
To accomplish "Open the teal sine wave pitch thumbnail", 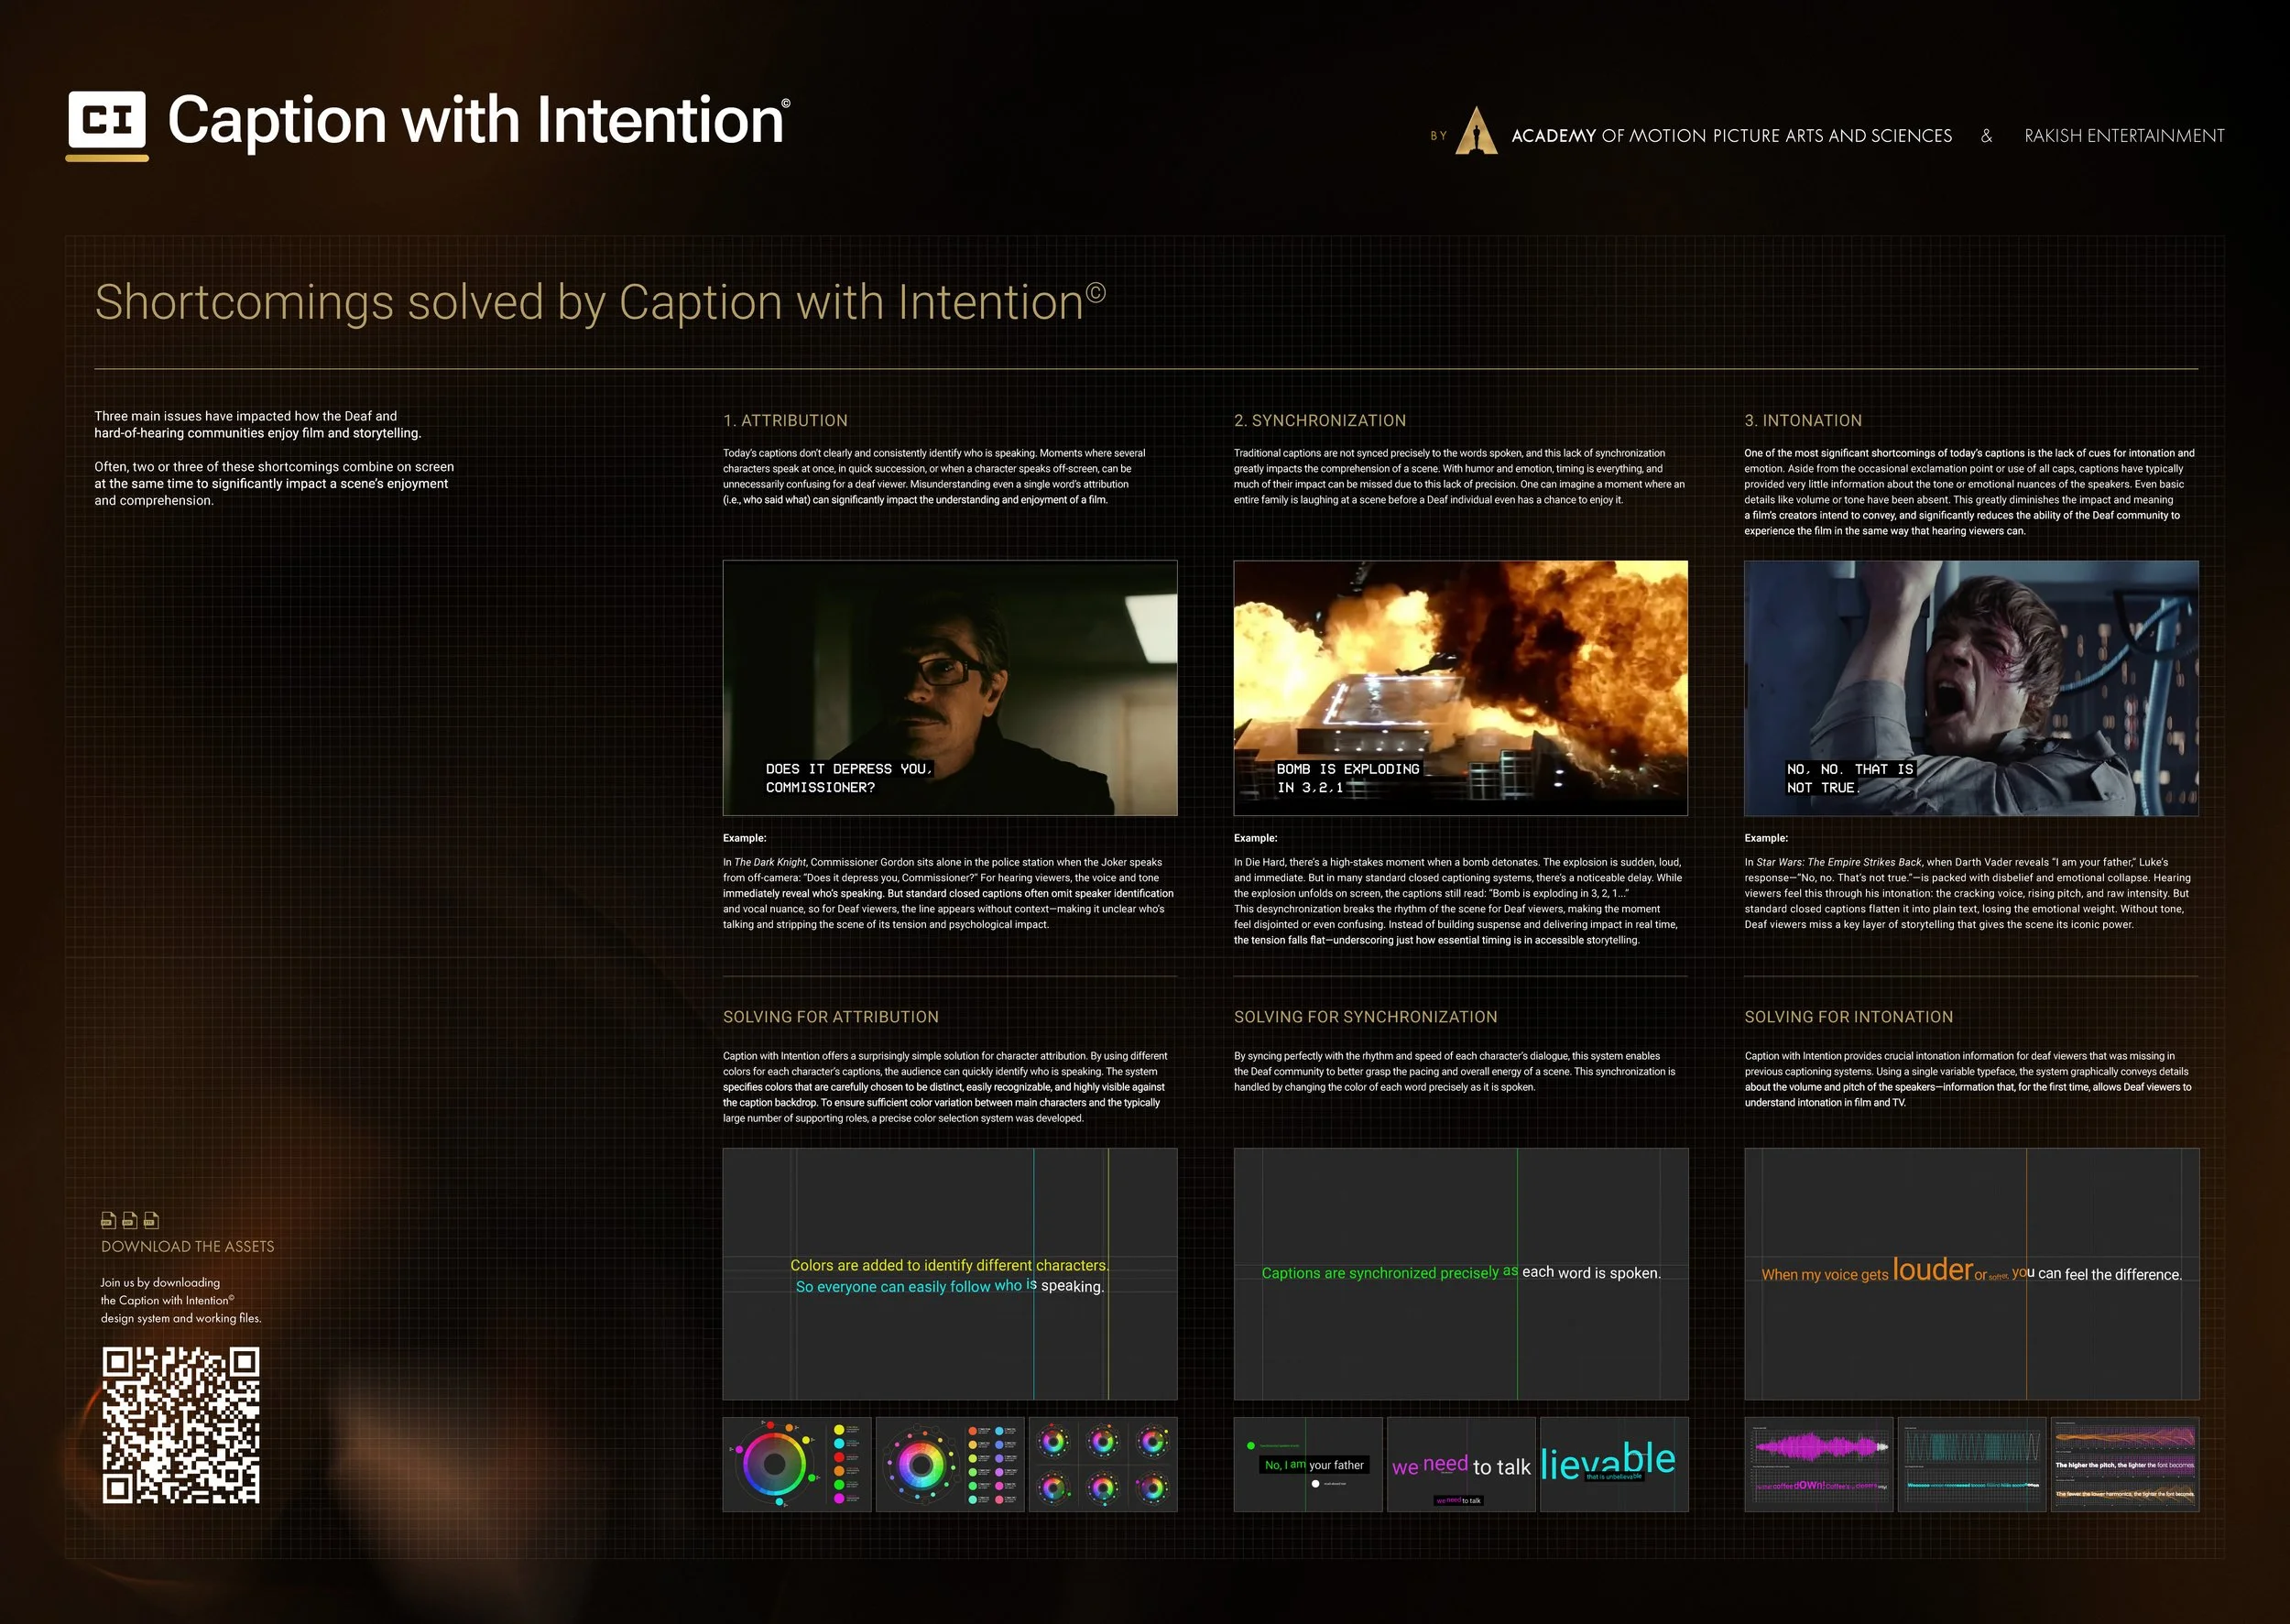I will [x=1972, y=1464].
